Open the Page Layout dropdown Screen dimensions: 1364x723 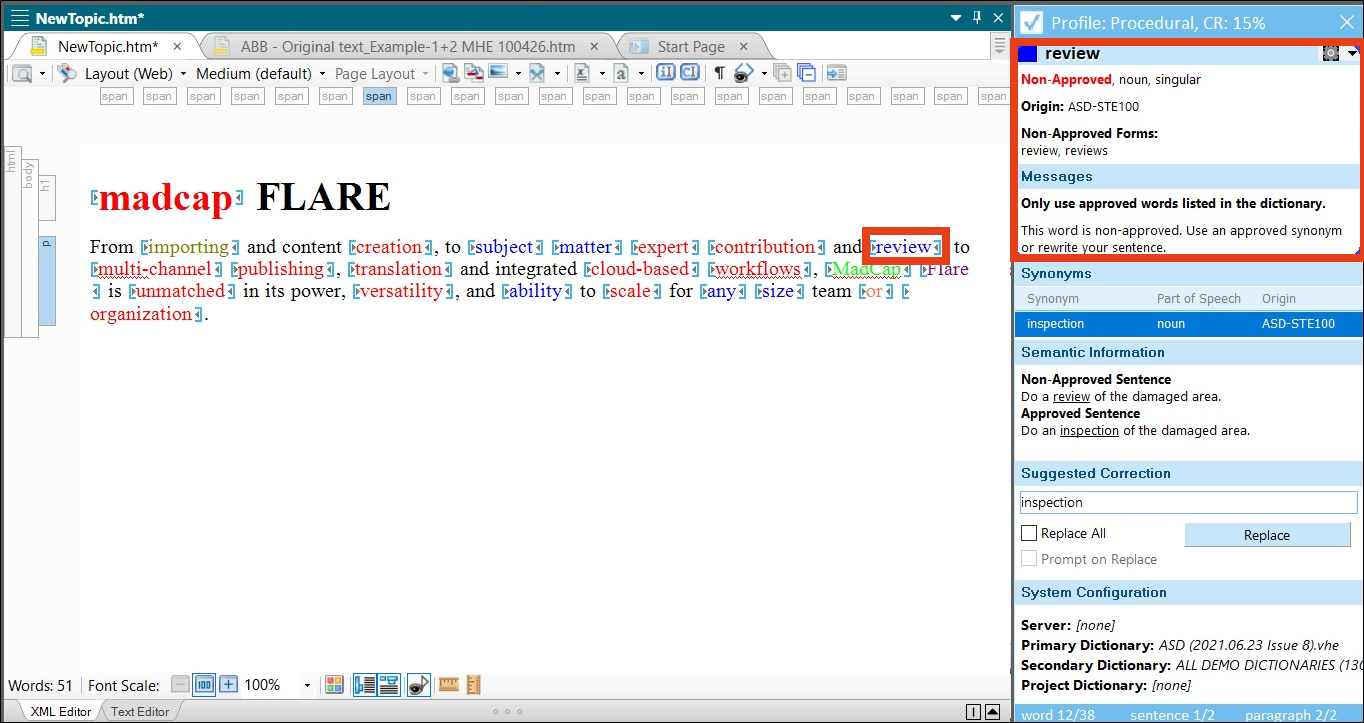point(382,73)
